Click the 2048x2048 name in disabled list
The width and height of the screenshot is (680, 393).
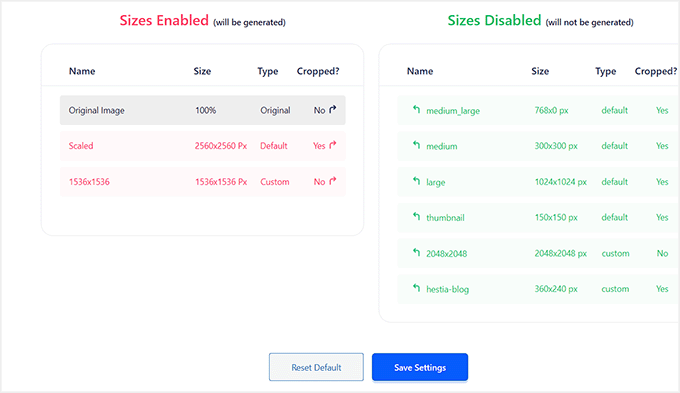(x=446, y=254)
